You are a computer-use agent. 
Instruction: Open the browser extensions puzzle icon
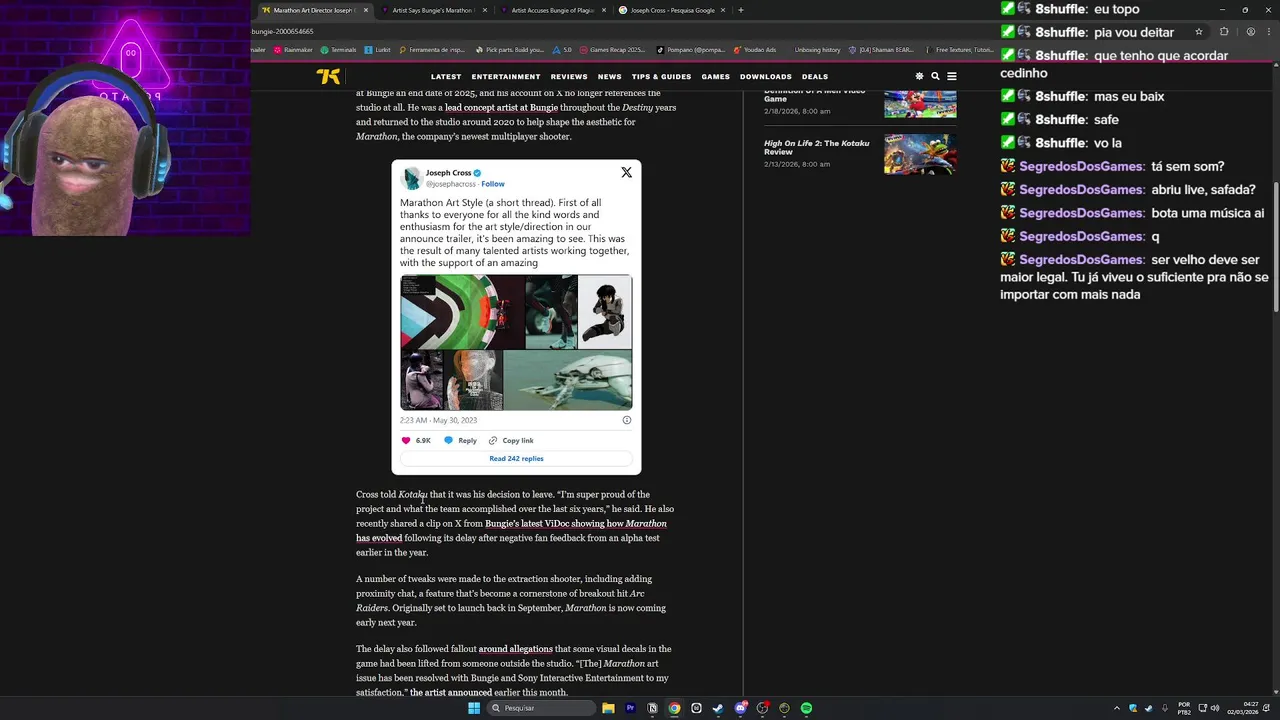[x=1224, y=31]
